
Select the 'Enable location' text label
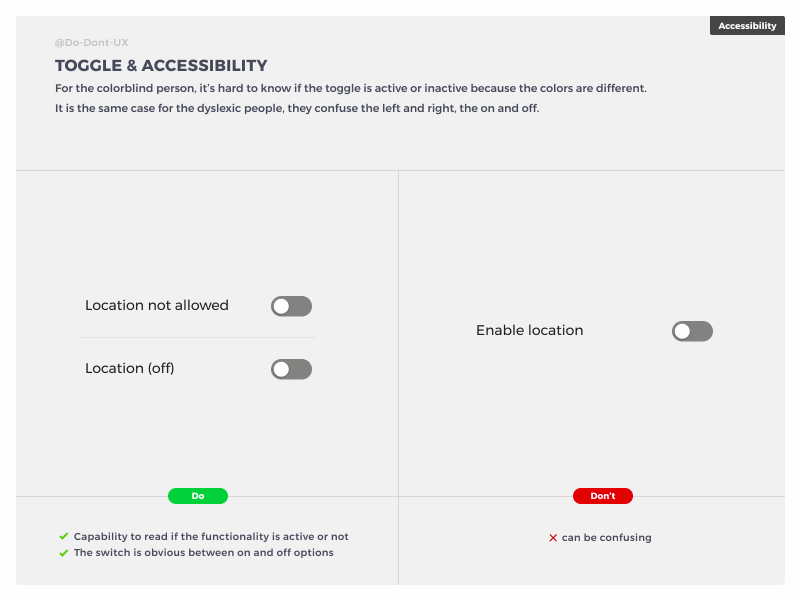529,330
